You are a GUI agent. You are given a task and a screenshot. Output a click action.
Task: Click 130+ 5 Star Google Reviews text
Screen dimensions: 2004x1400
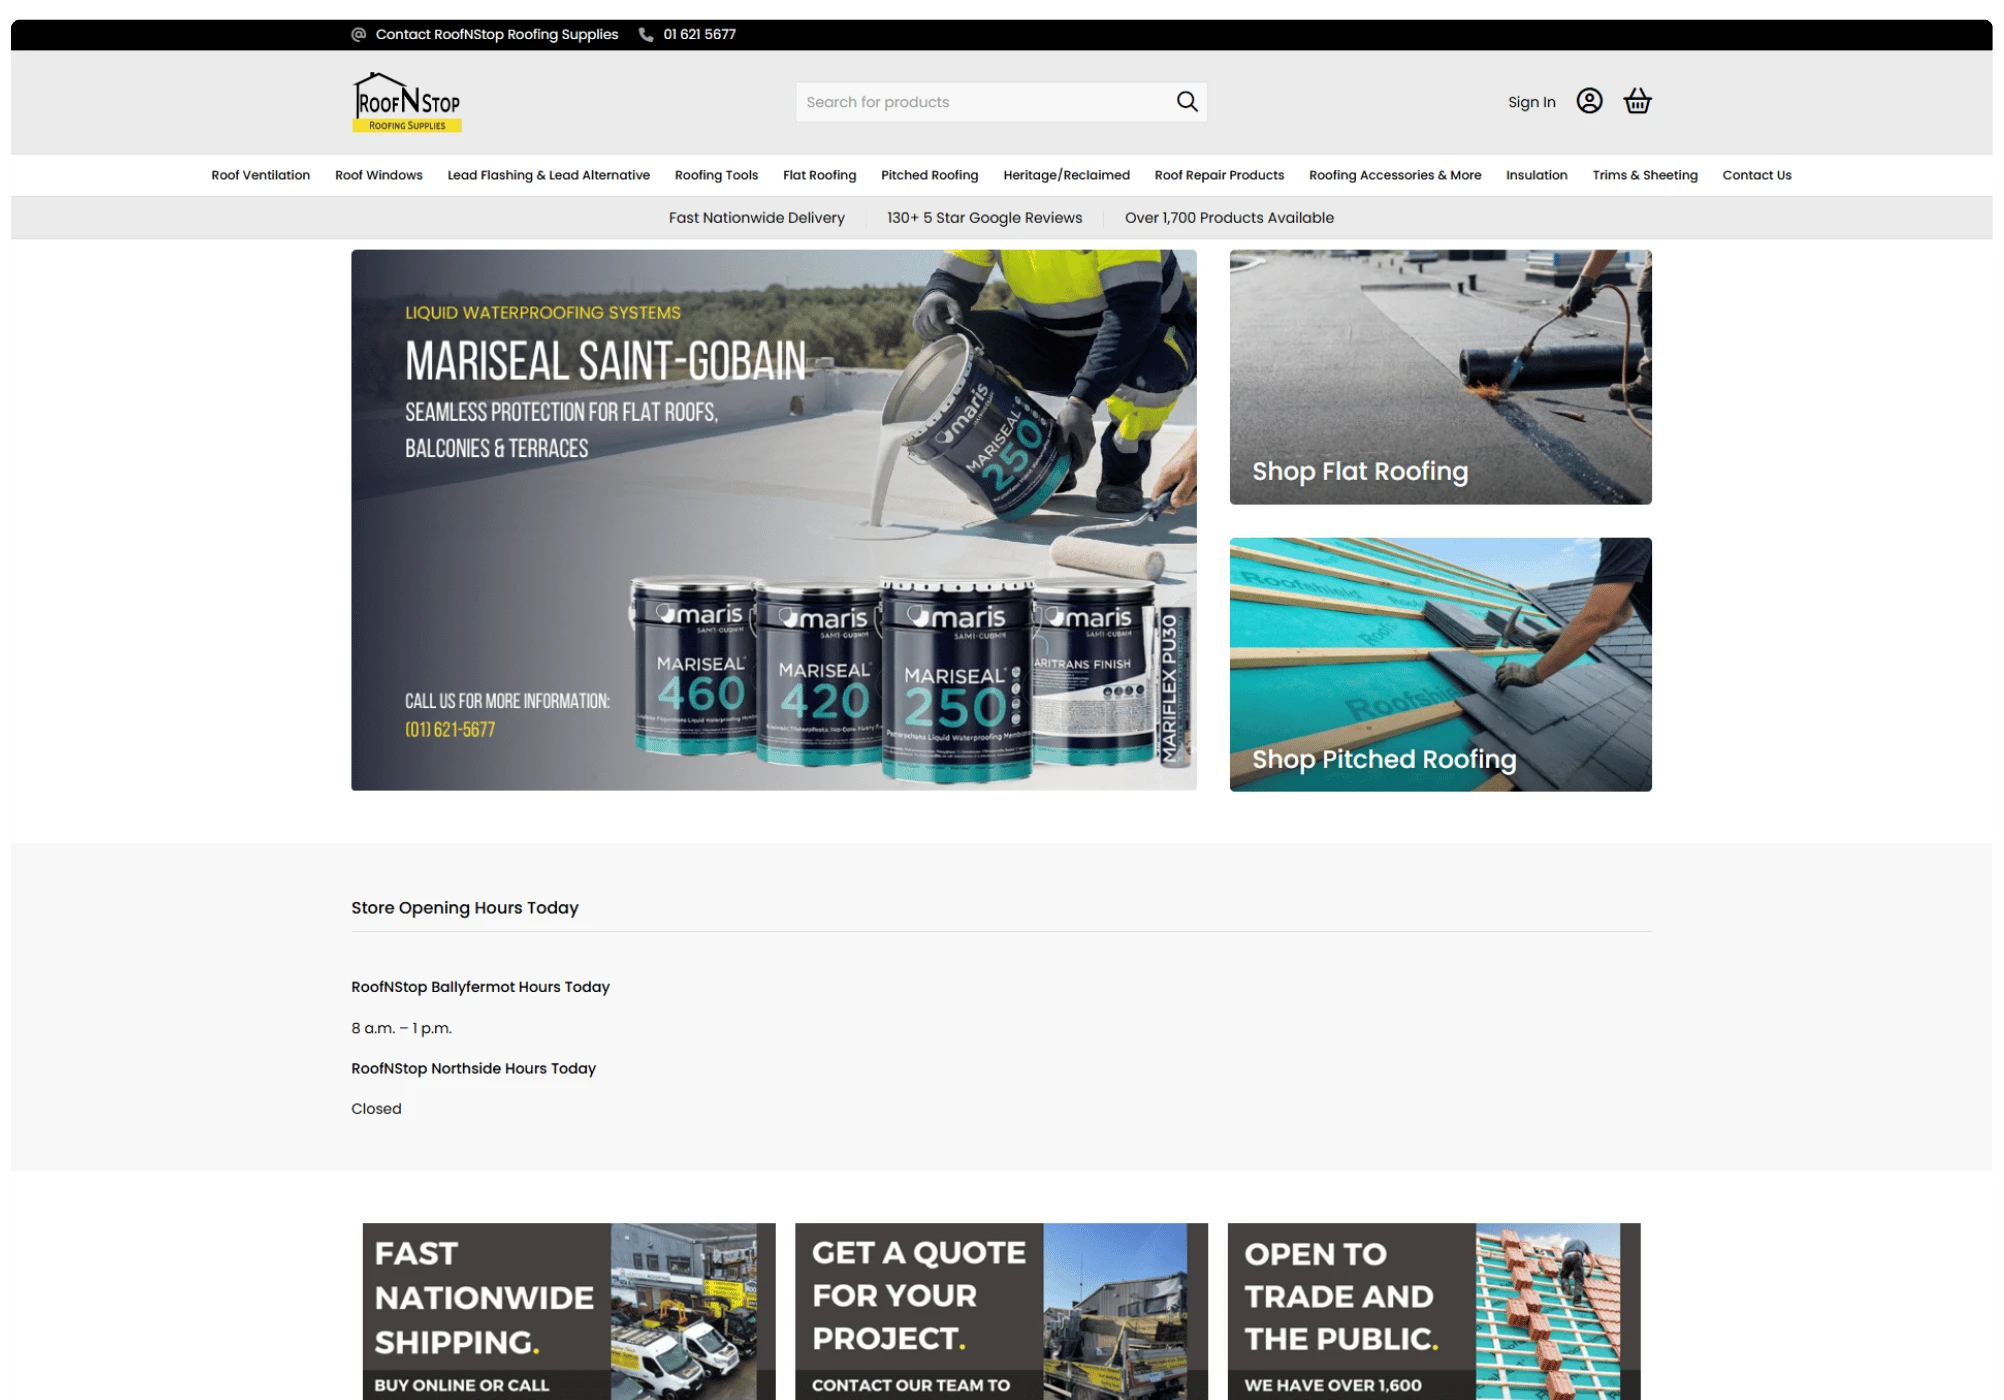click(x=984, y=218)
